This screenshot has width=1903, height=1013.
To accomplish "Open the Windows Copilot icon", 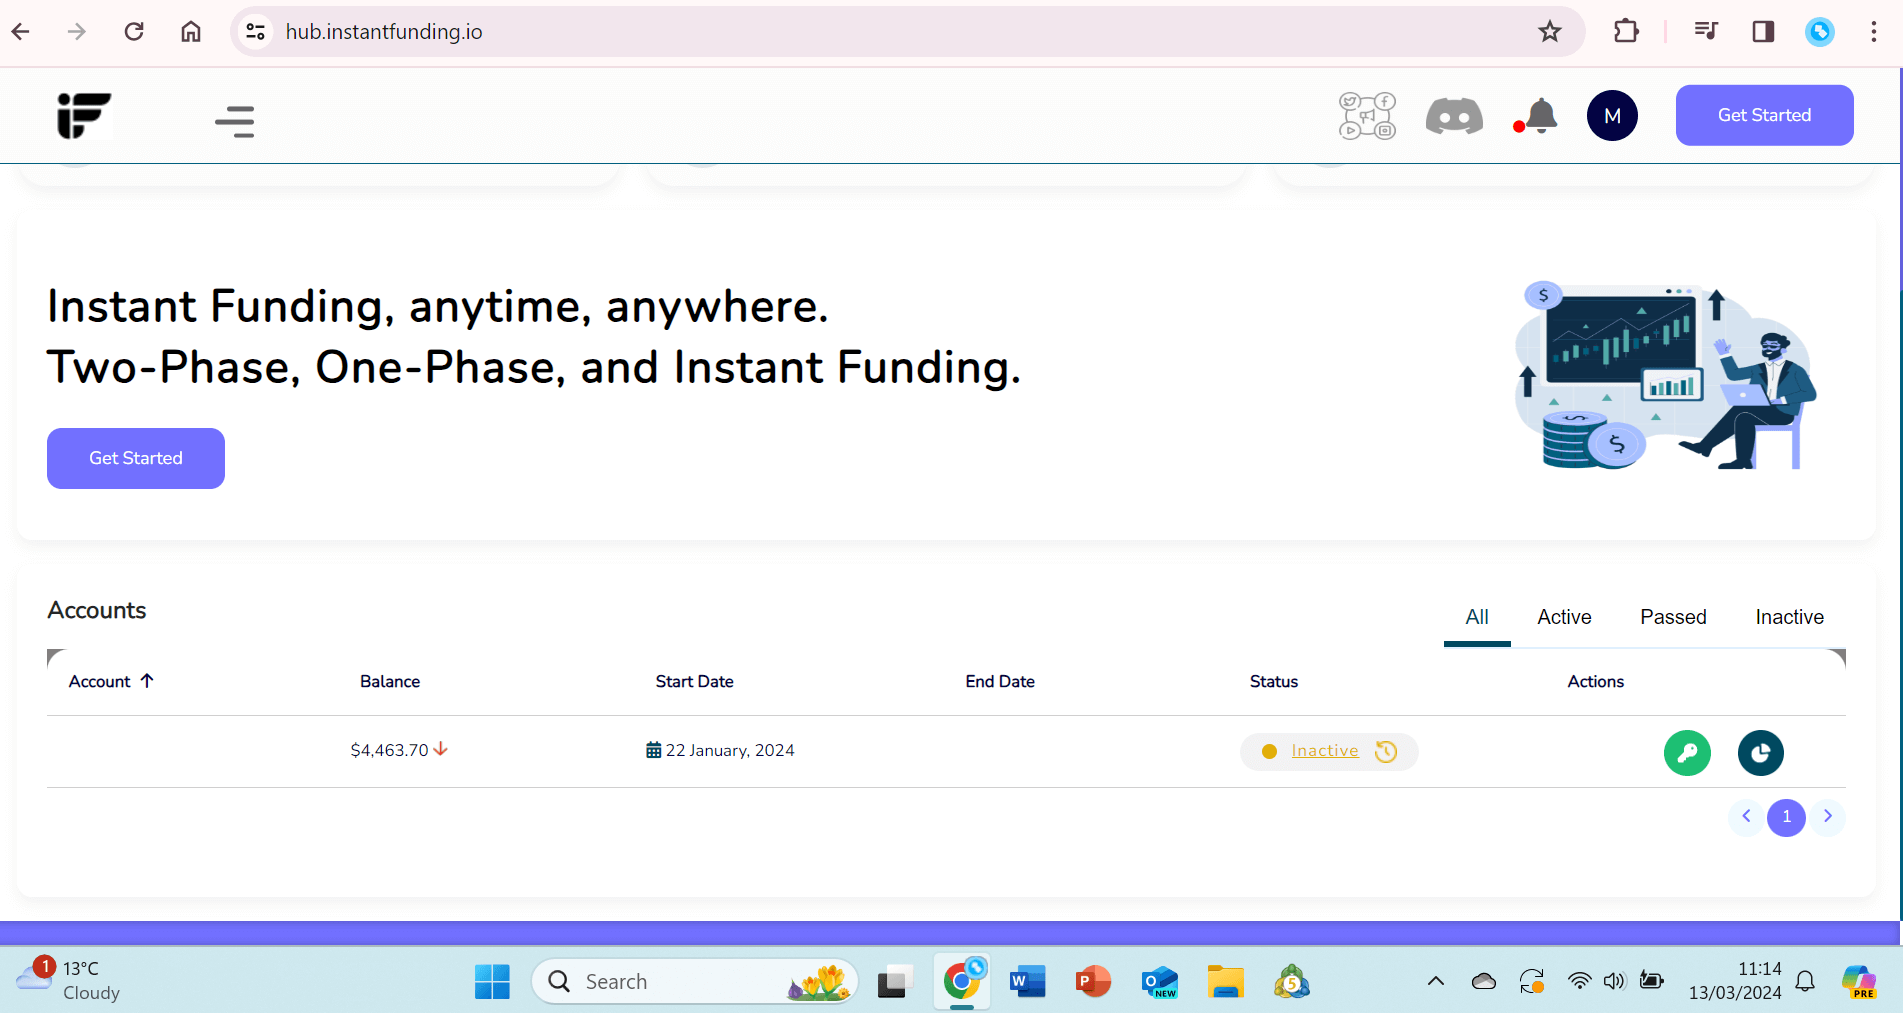I will 1859,981.
